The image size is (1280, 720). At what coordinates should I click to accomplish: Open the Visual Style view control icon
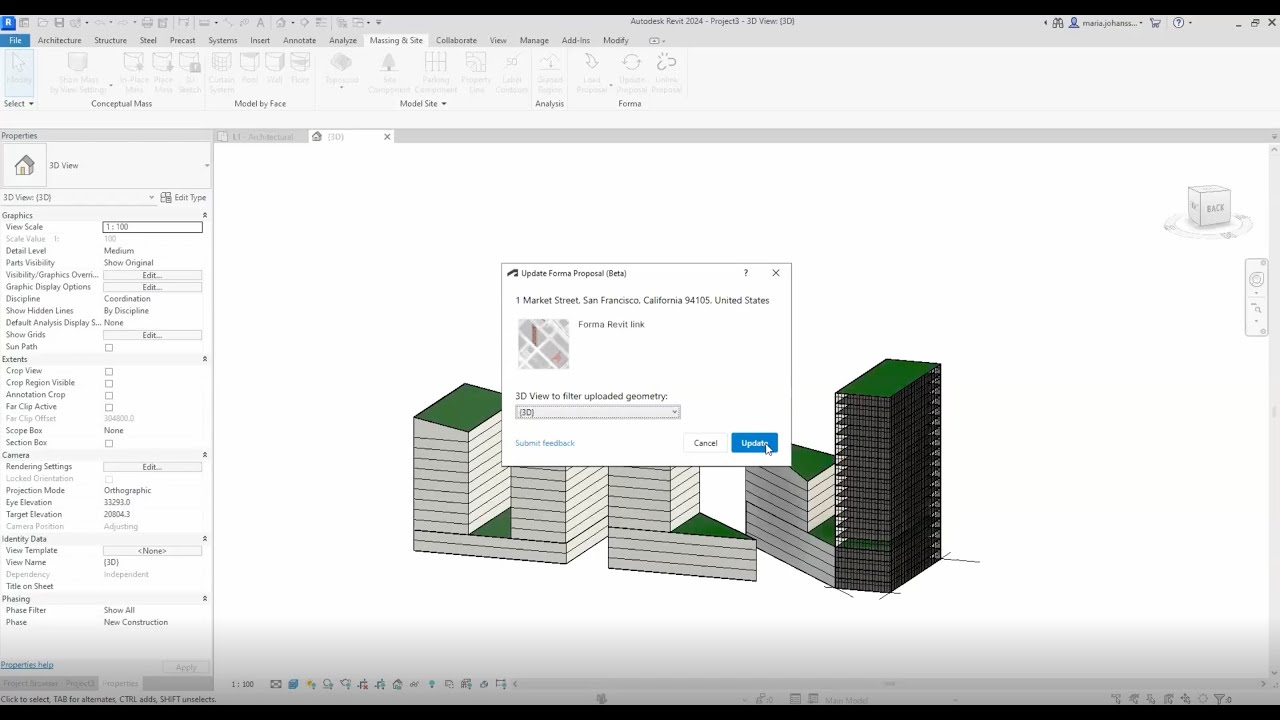[293, 685]
